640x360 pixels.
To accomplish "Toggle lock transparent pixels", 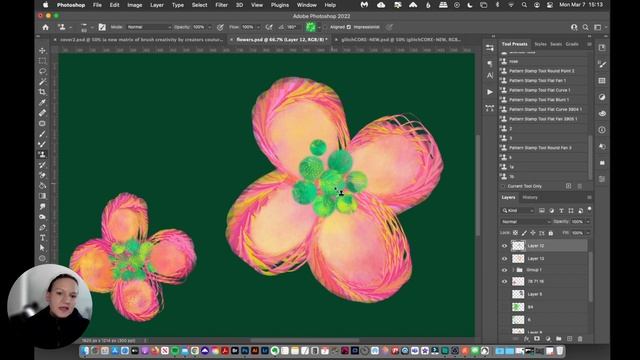I will pos(516,233).
